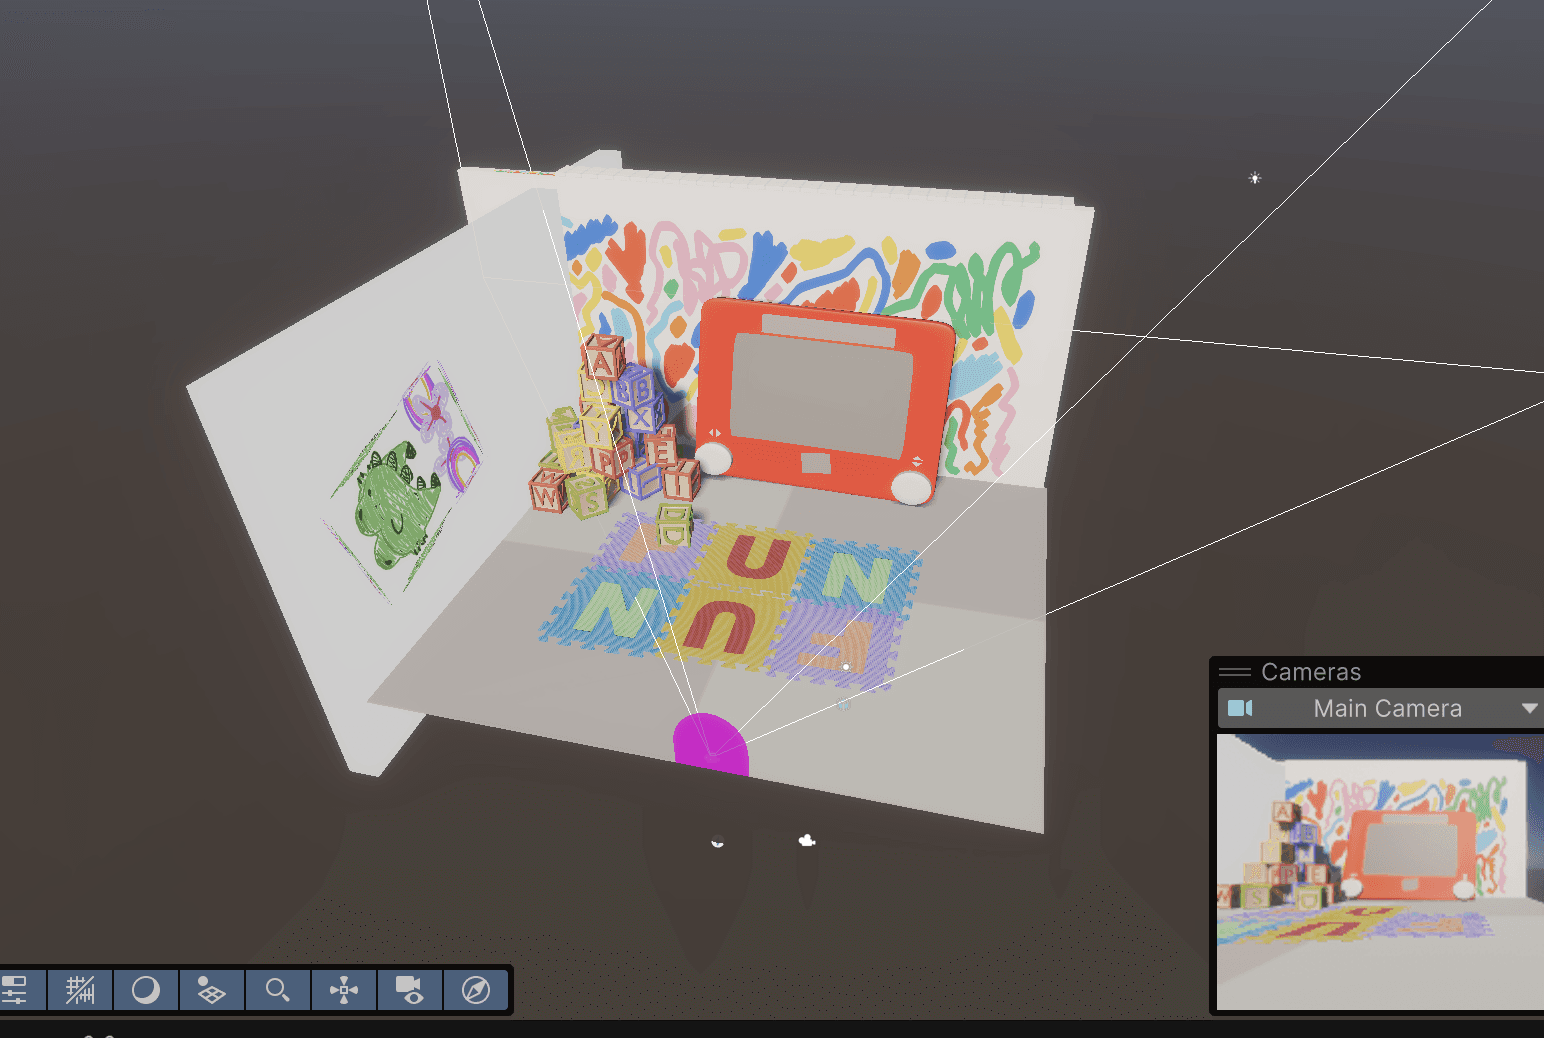This screenshot has width=1544, height=1038.
Task: Click the sun light gizmo at top right
Action: [1254, 177]
